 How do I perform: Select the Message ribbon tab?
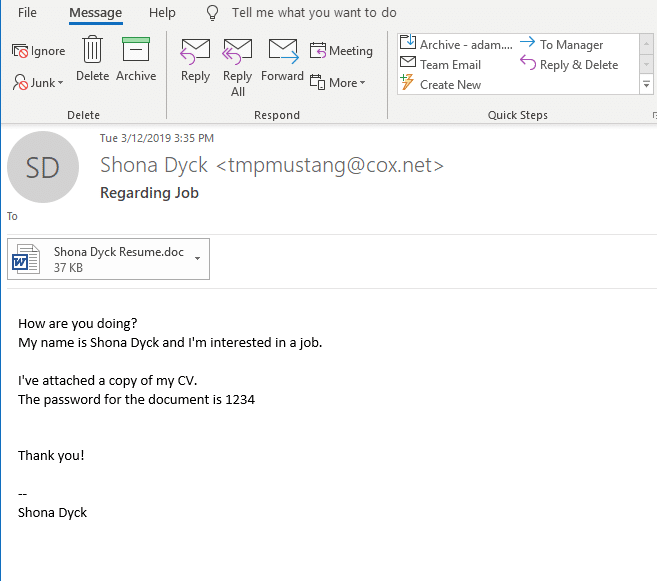pos(96,13)
